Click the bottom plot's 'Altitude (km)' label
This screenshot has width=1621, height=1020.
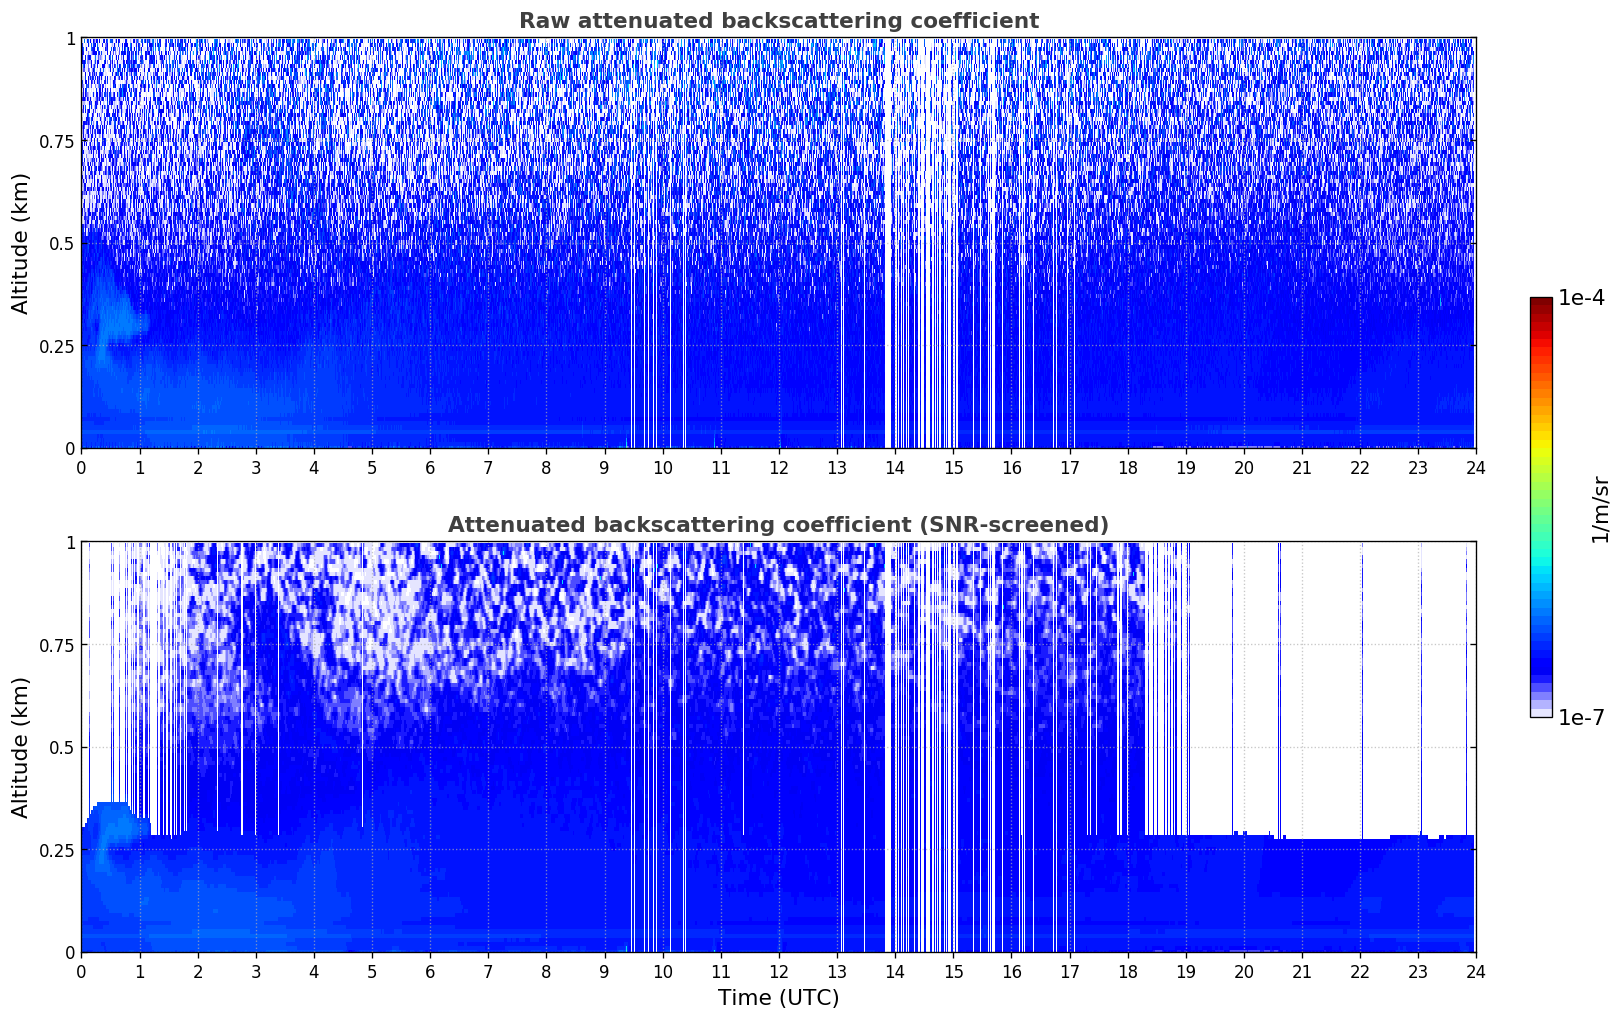(21, 747)
